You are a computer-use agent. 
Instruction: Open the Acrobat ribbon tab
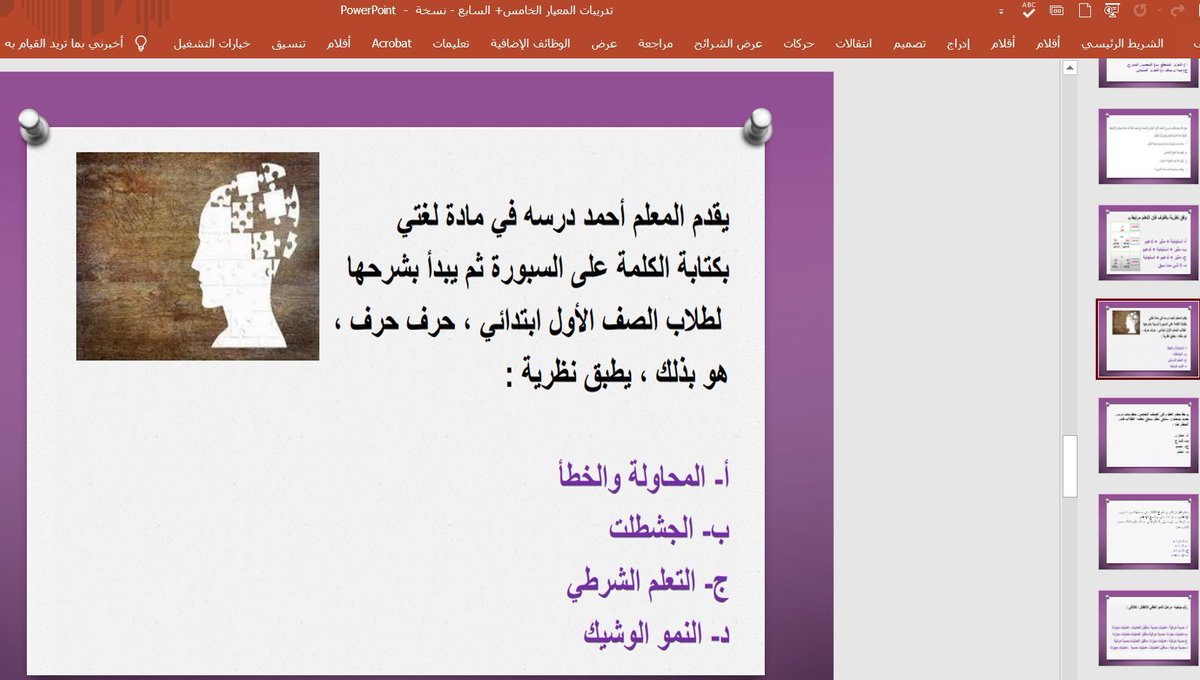[391, 44]
